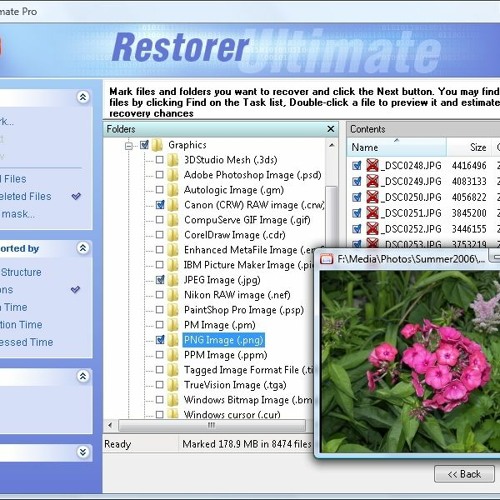Click the 'Marked 178.9 MB' status text
The image size is (500, 500).
tap(247, 444)
